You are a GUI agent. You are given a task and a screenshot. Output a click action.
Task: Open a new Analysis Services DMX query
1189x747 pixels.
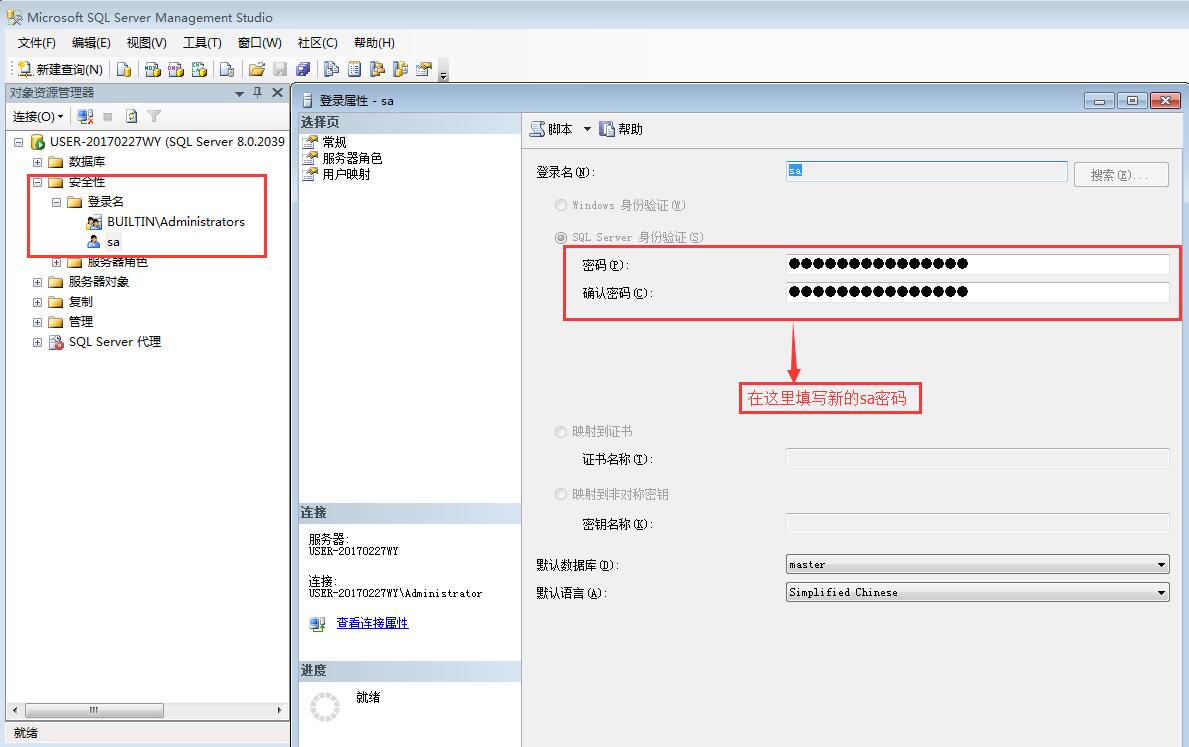[176, 70]
